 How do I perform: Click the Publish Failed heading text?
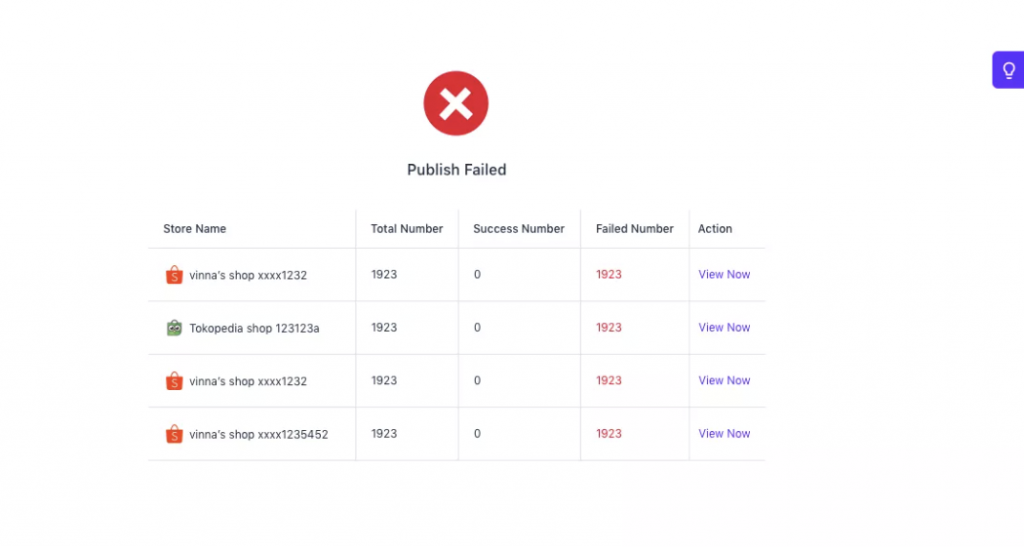[456, 170]
